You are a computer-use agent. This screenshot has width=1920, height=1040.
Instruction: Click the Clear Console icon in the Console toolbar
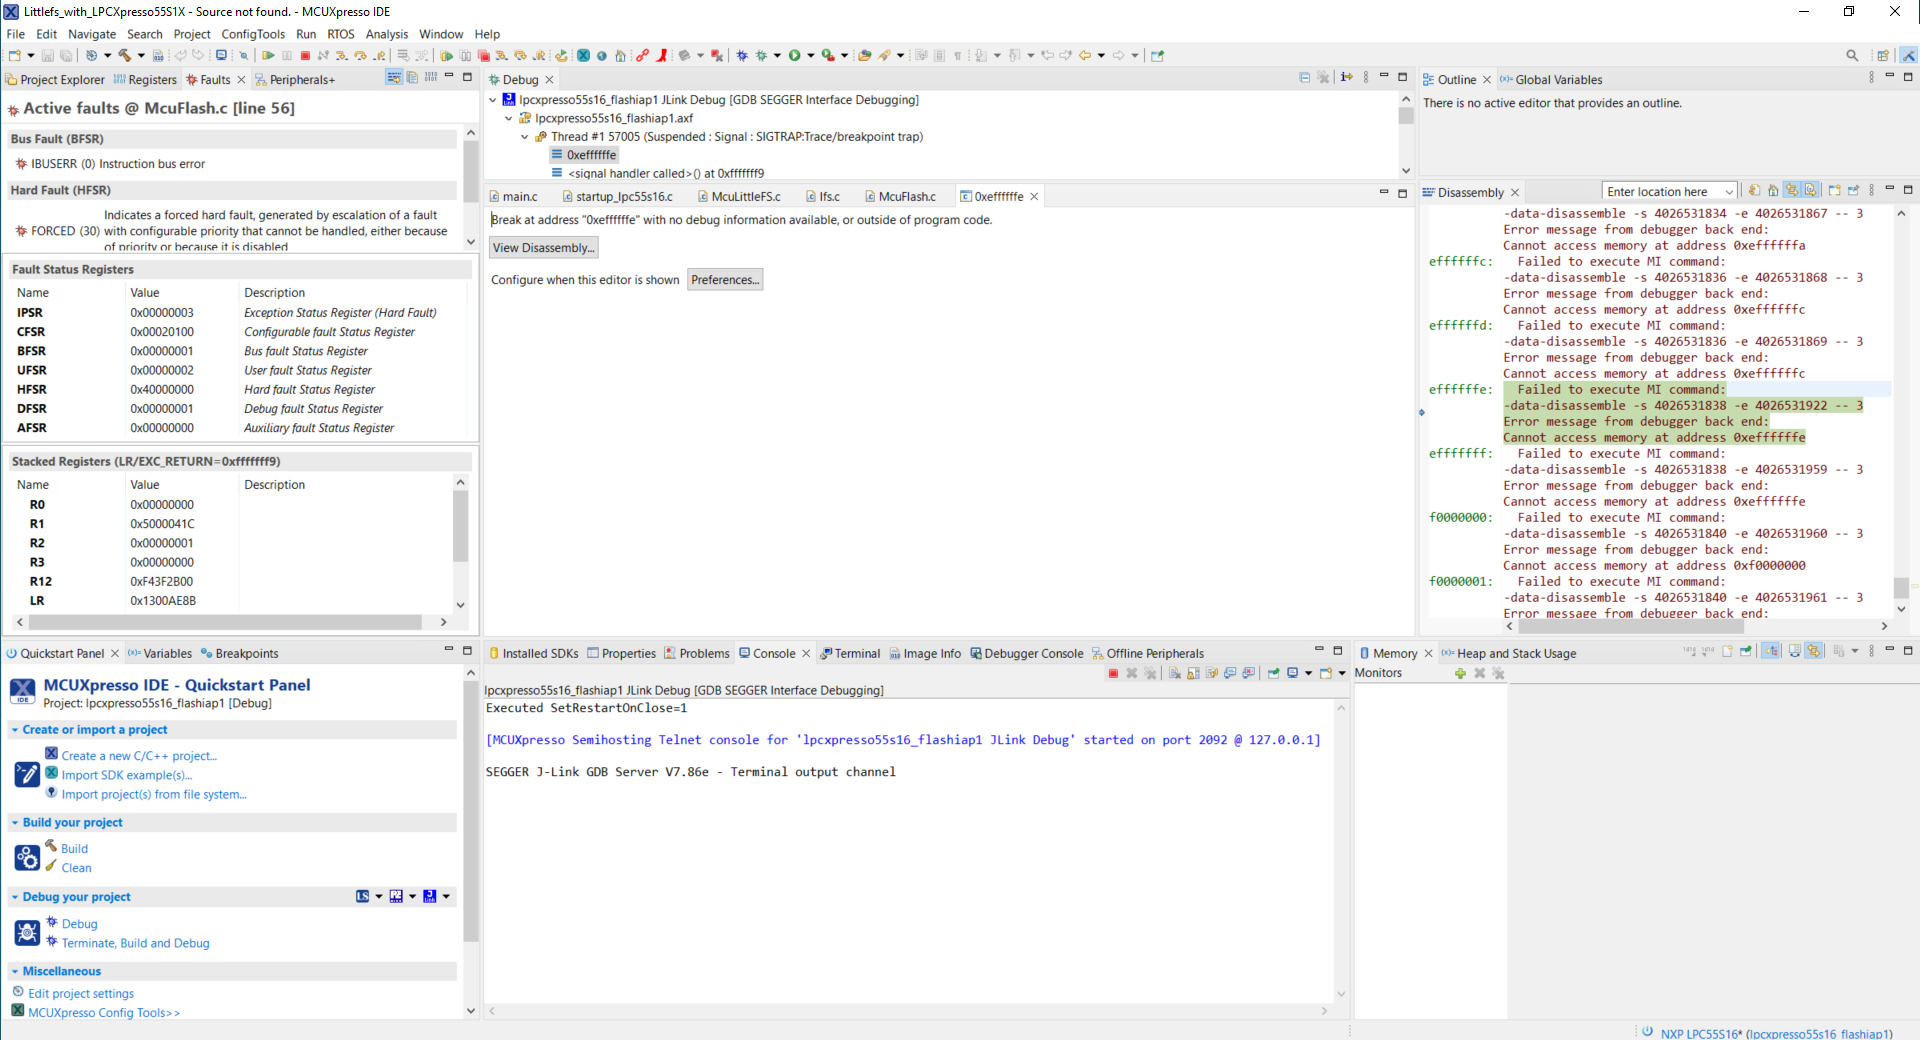(1174, 673)
